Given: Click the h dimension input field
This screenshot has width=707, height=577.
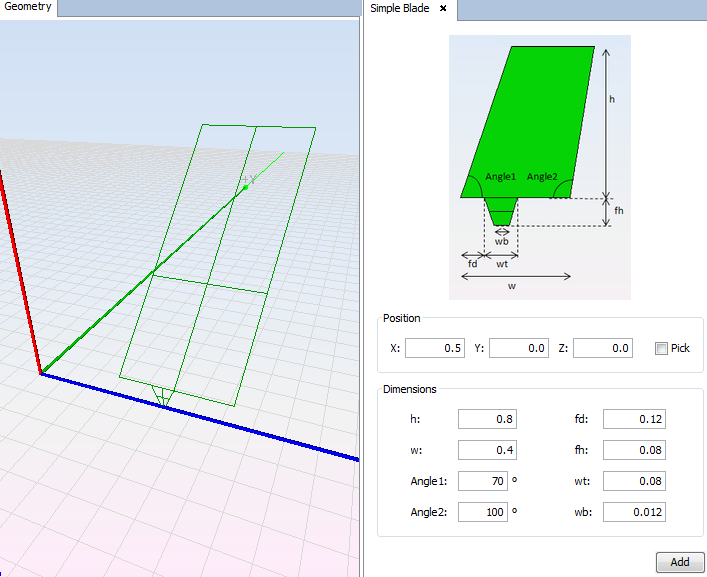Looking at the screenshot, I should pyautogui.click(x=488, y=420).
